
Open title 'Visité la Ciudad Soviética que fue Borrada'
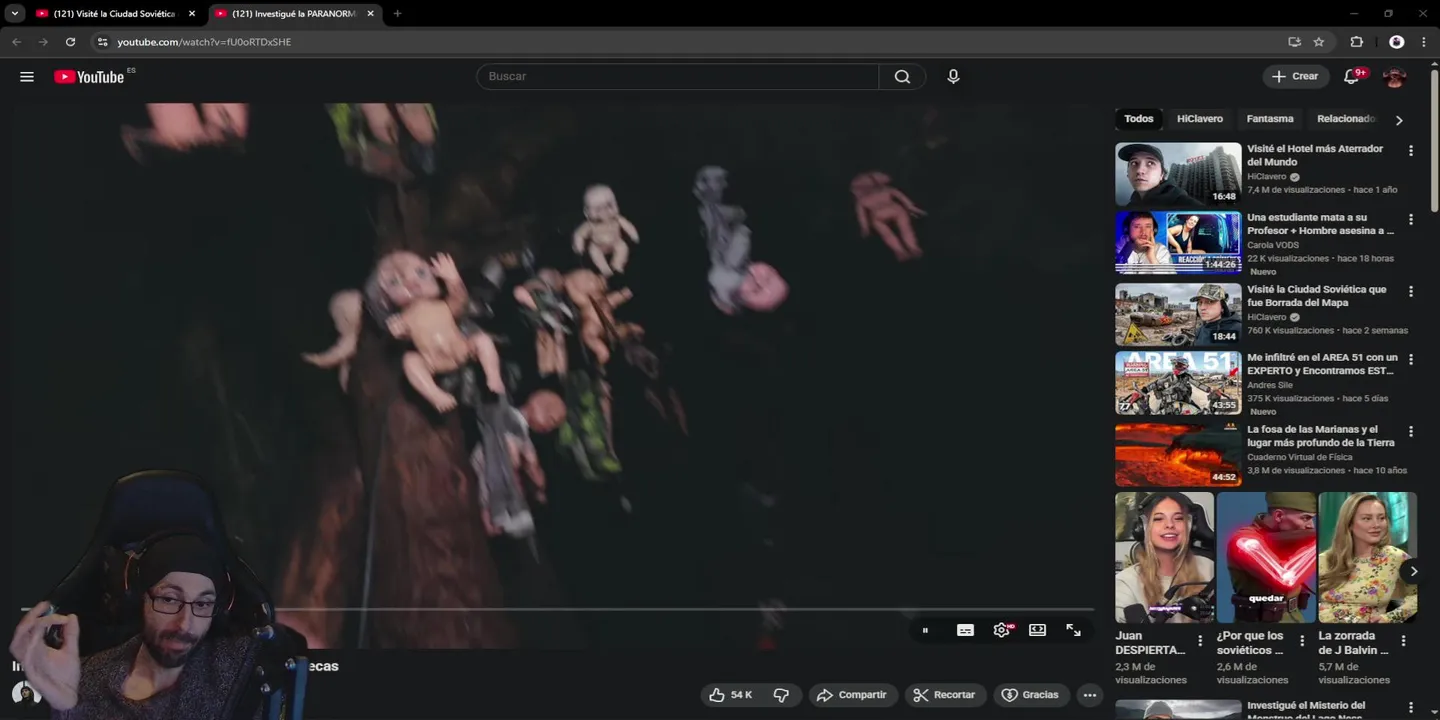click(x=1317, y=296)
